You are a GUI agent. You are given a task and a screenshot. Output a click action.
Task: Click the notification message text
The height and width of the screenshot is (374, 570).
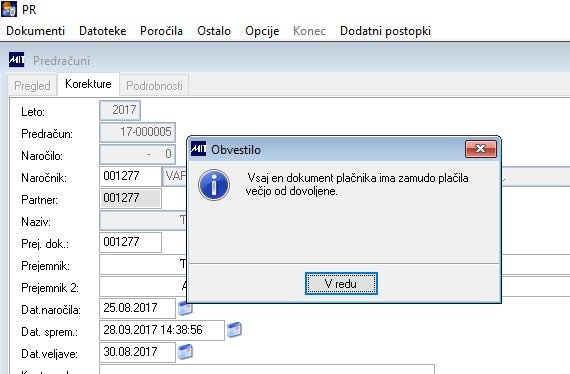click(357, 184)
